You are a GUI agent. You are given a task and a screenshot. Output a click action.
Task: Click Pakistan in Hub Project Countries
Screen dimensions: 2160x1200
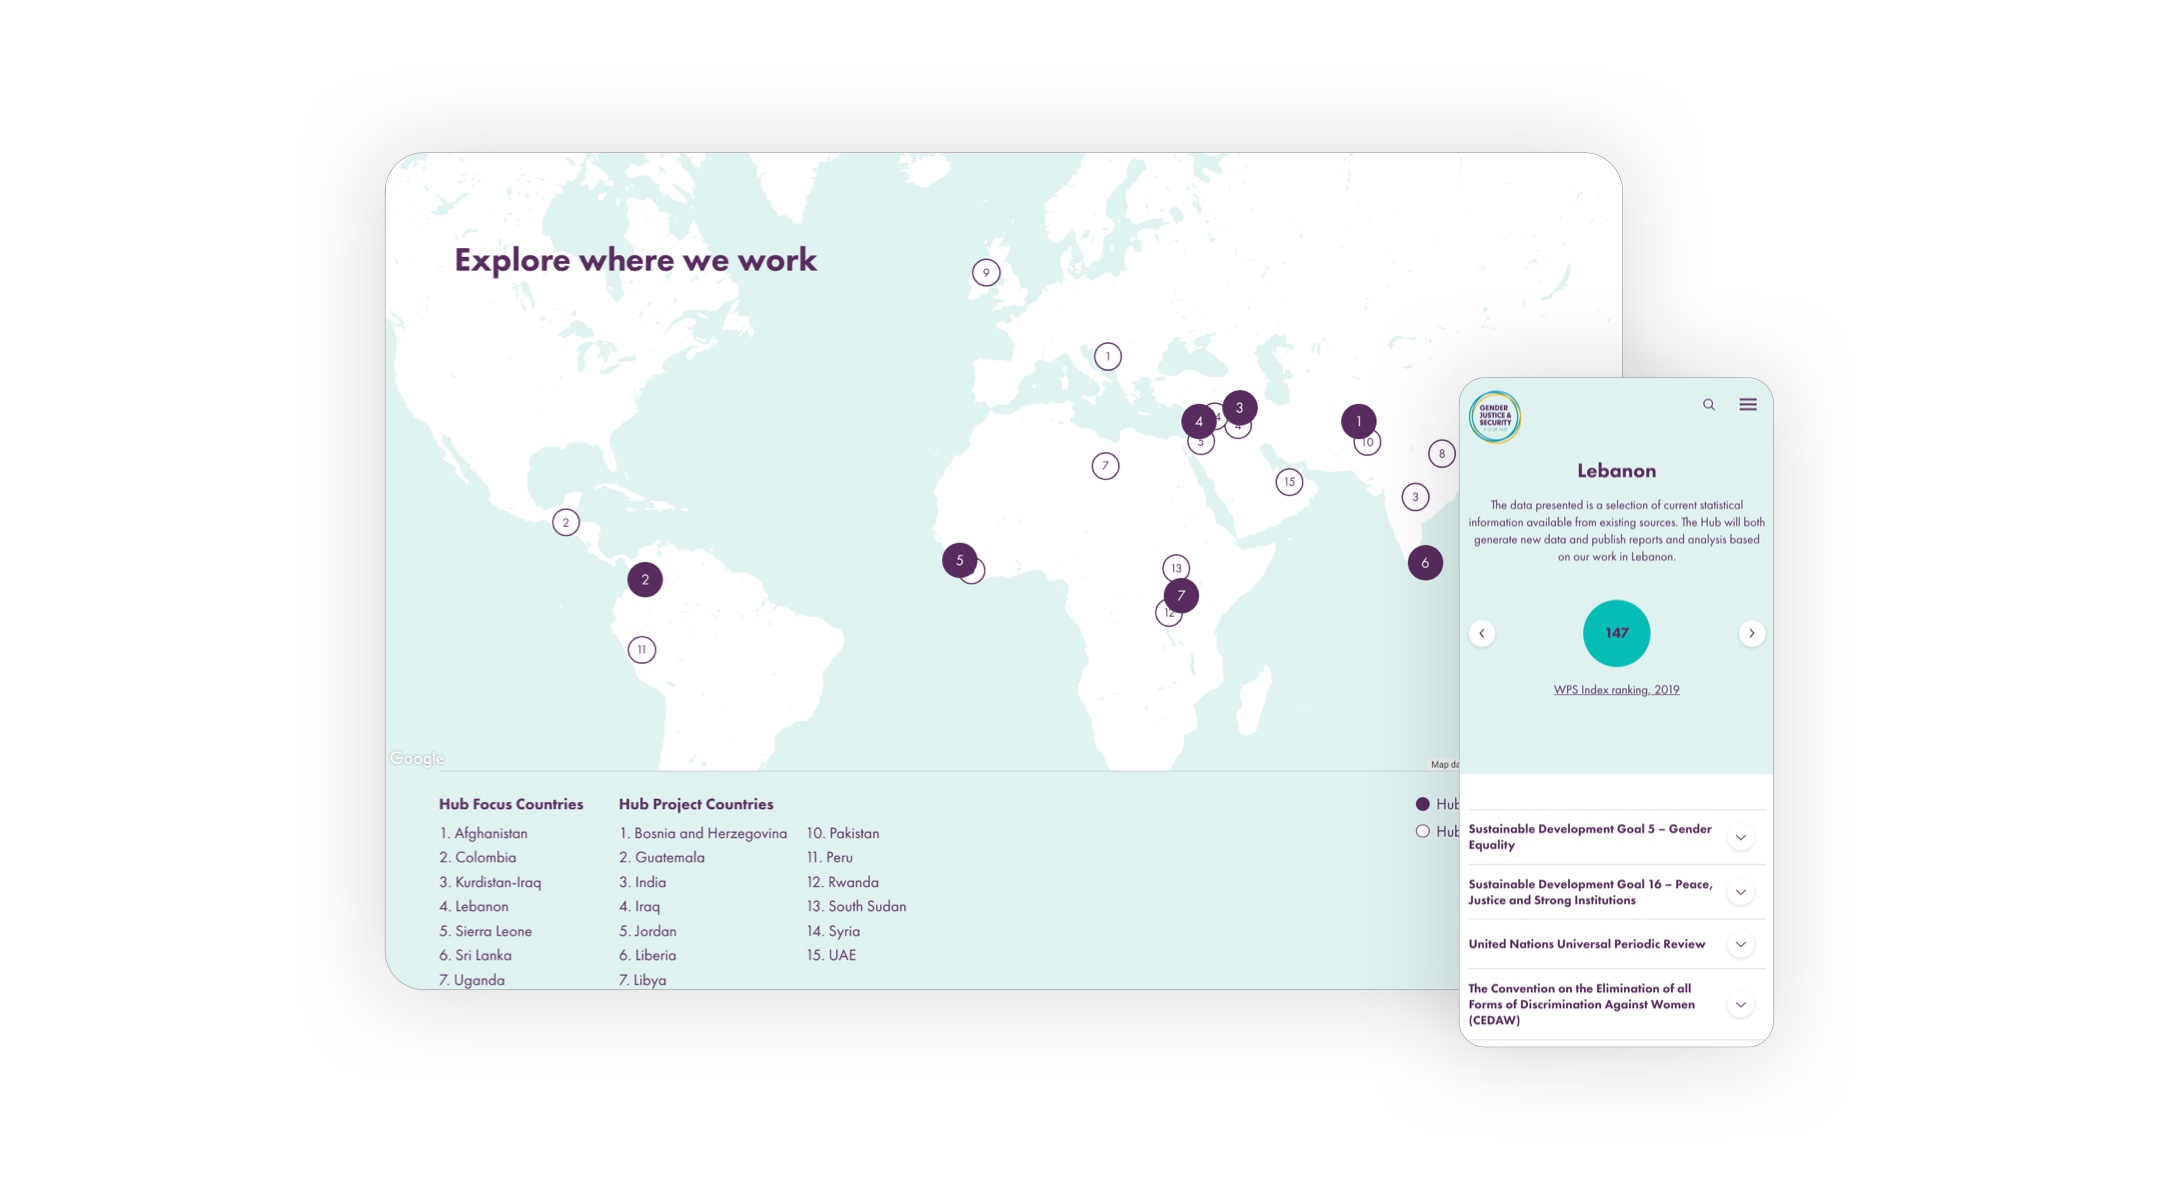pos(843,833)
